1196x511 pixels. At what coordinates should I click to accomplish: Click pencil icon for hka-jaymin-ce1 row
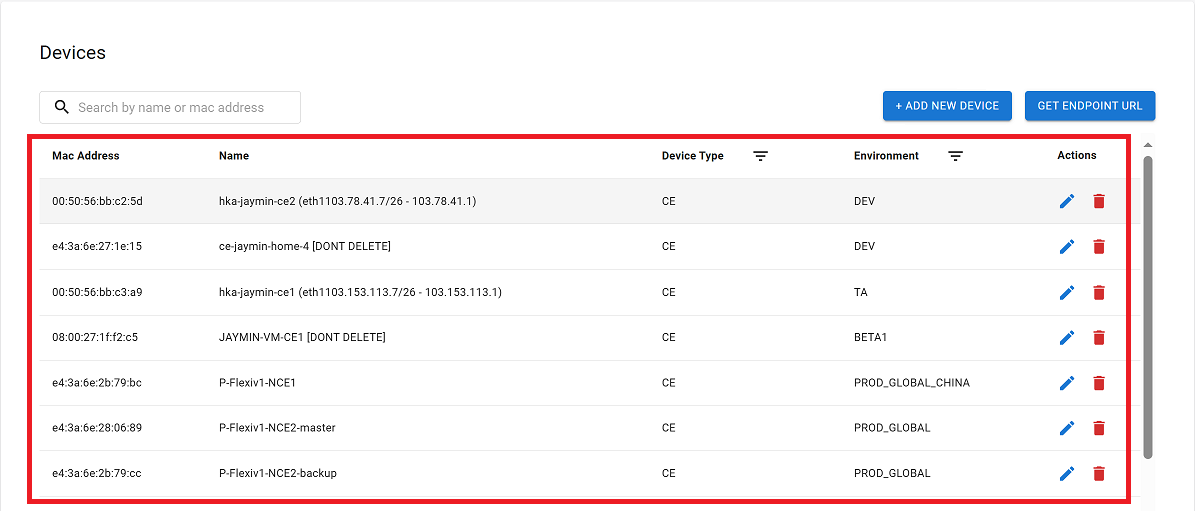tap(1067, 293)
